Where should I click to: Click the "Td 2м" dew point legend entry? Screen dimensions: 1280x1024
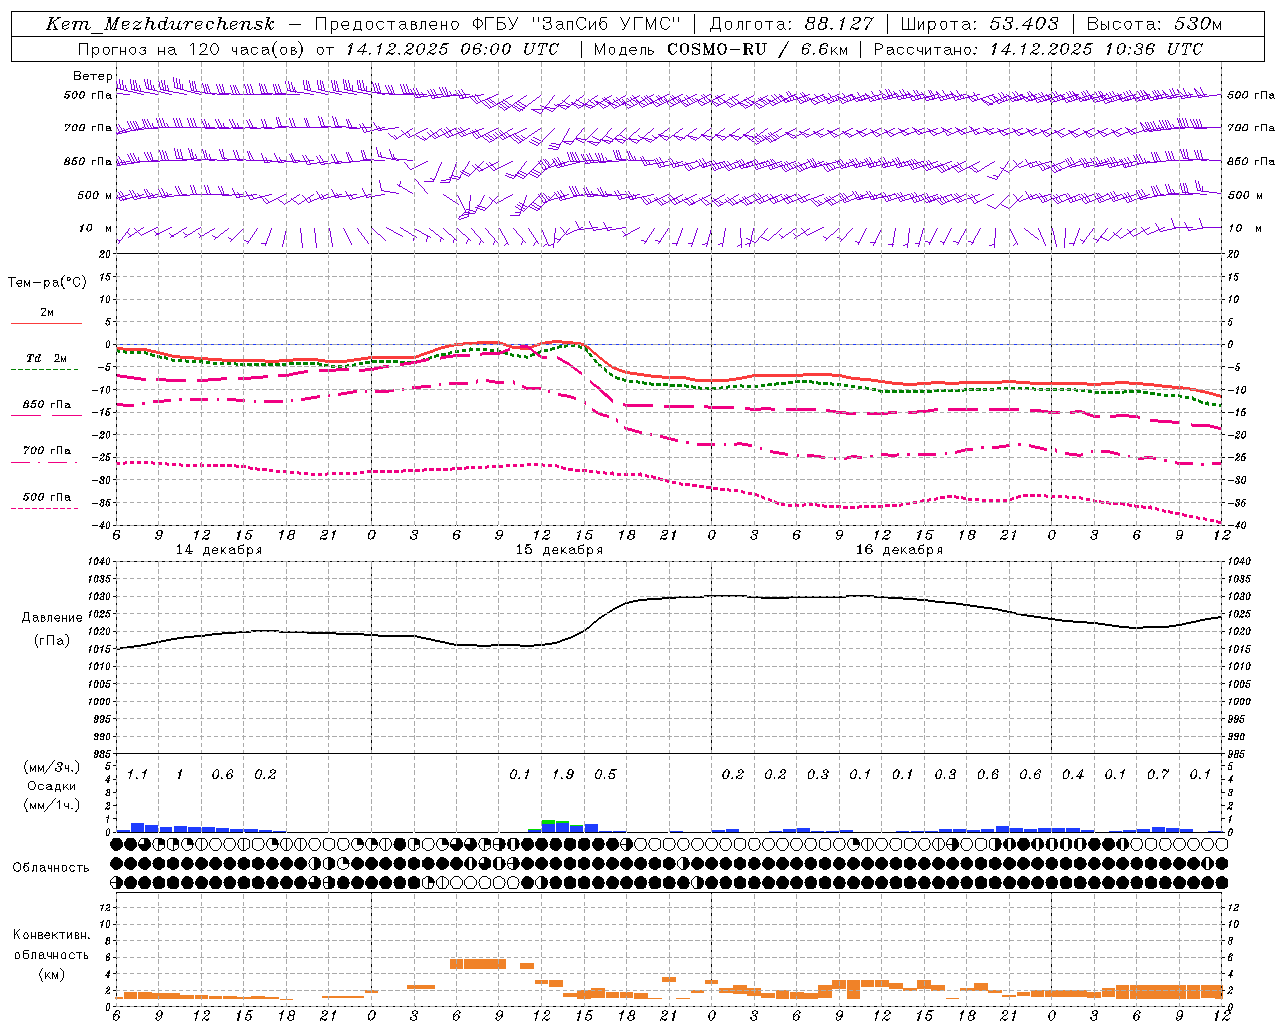click(46, 358)
